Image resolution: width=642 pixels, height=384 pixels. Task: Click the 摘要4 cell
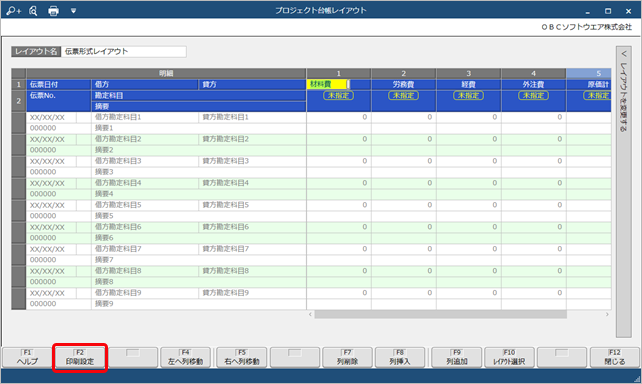pos(199,194)
